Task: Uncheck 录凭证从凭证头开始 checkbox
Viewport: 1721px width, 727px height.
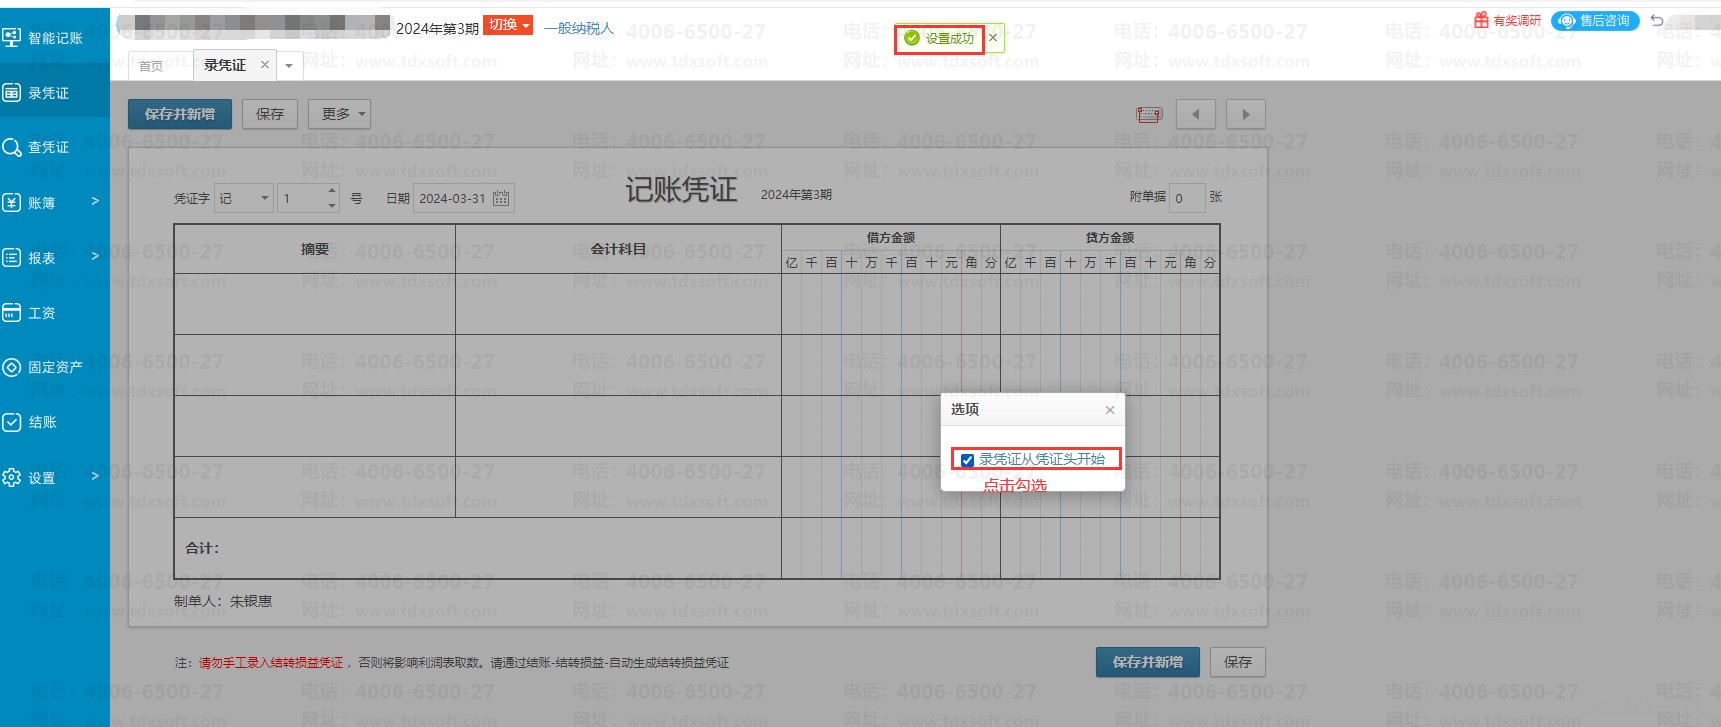Action: pyautogui.click(x=967, y=460)
